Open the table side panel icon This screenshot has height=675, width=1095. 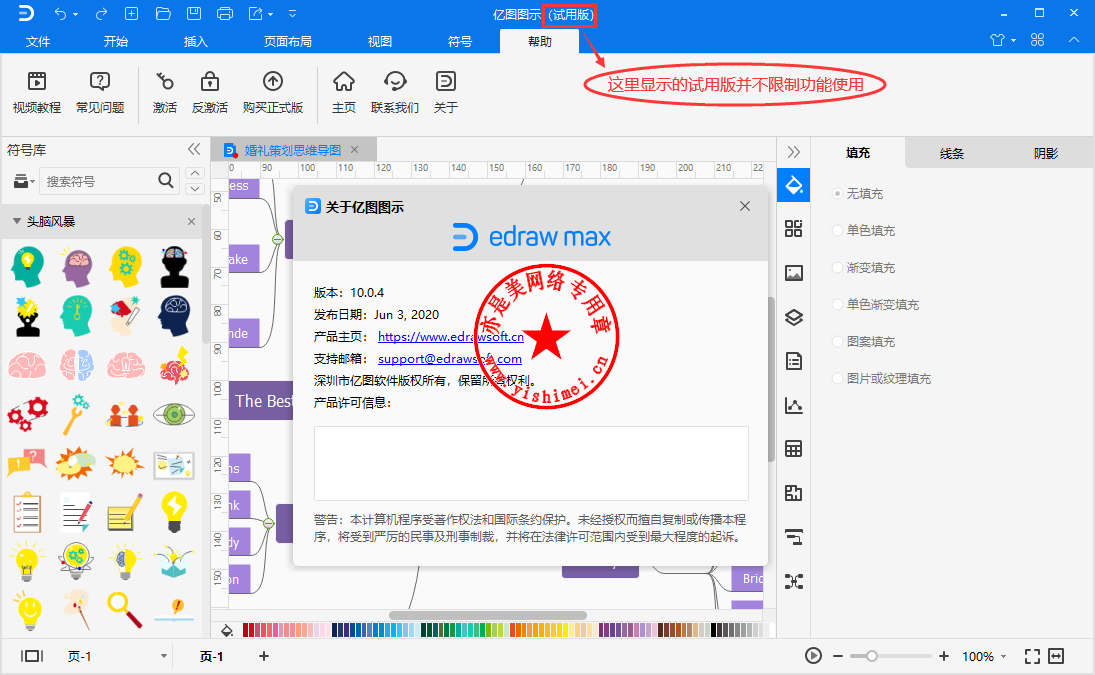[x=793, y=449]
